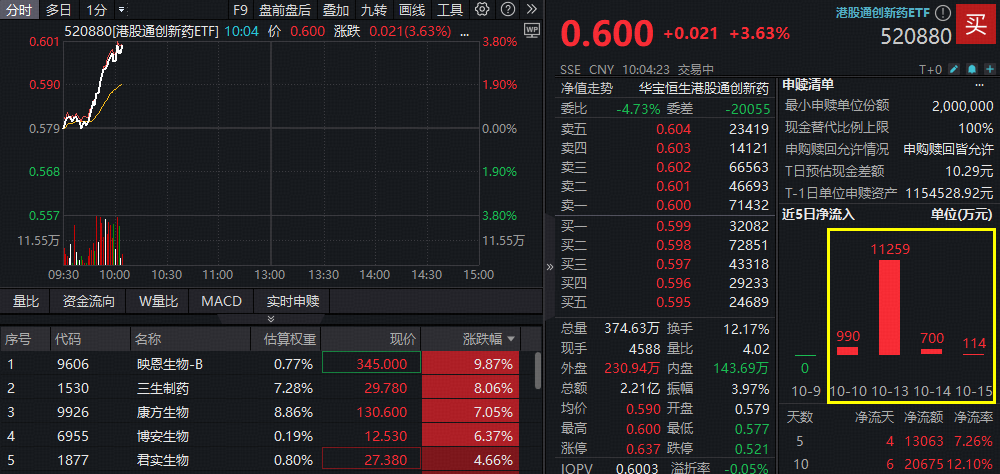This screenshot has height=474, width=1000.
Task: Toggle the 叠加 overlay mode
Action: (x=336, y=10)
